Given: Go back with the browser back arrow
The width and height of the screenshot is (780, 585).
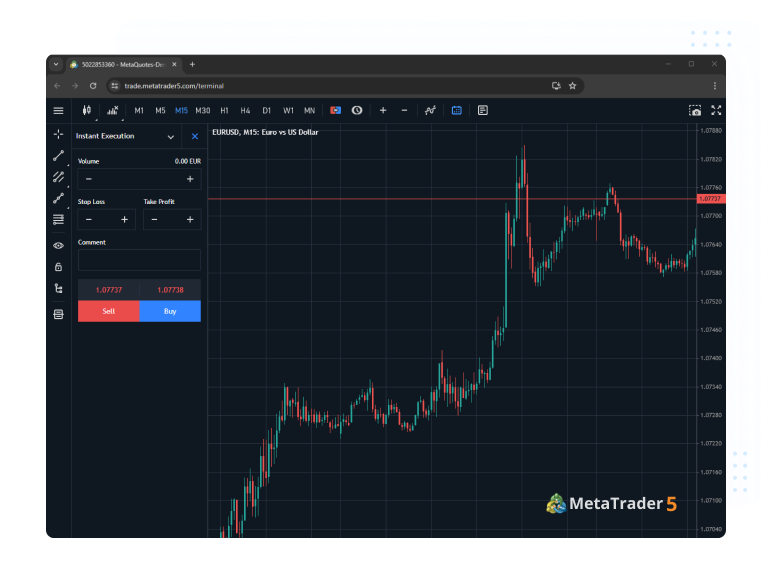Looking at the screenshot, I should (57, 86).
